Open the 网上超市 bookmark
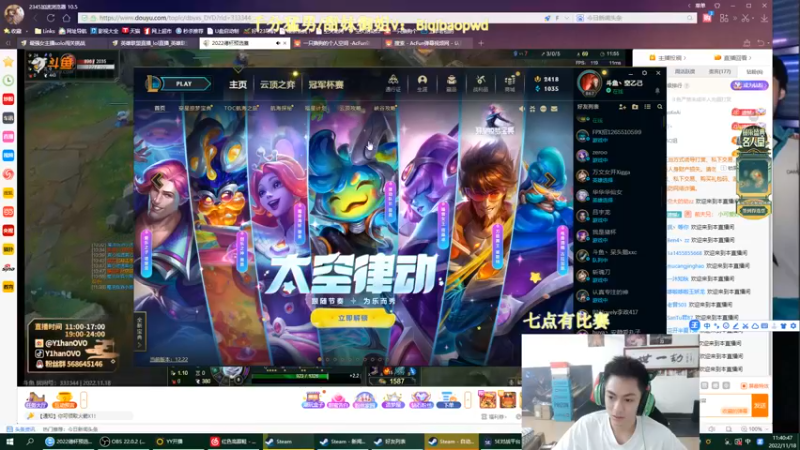The image size is (800, 450). [158, 31]
